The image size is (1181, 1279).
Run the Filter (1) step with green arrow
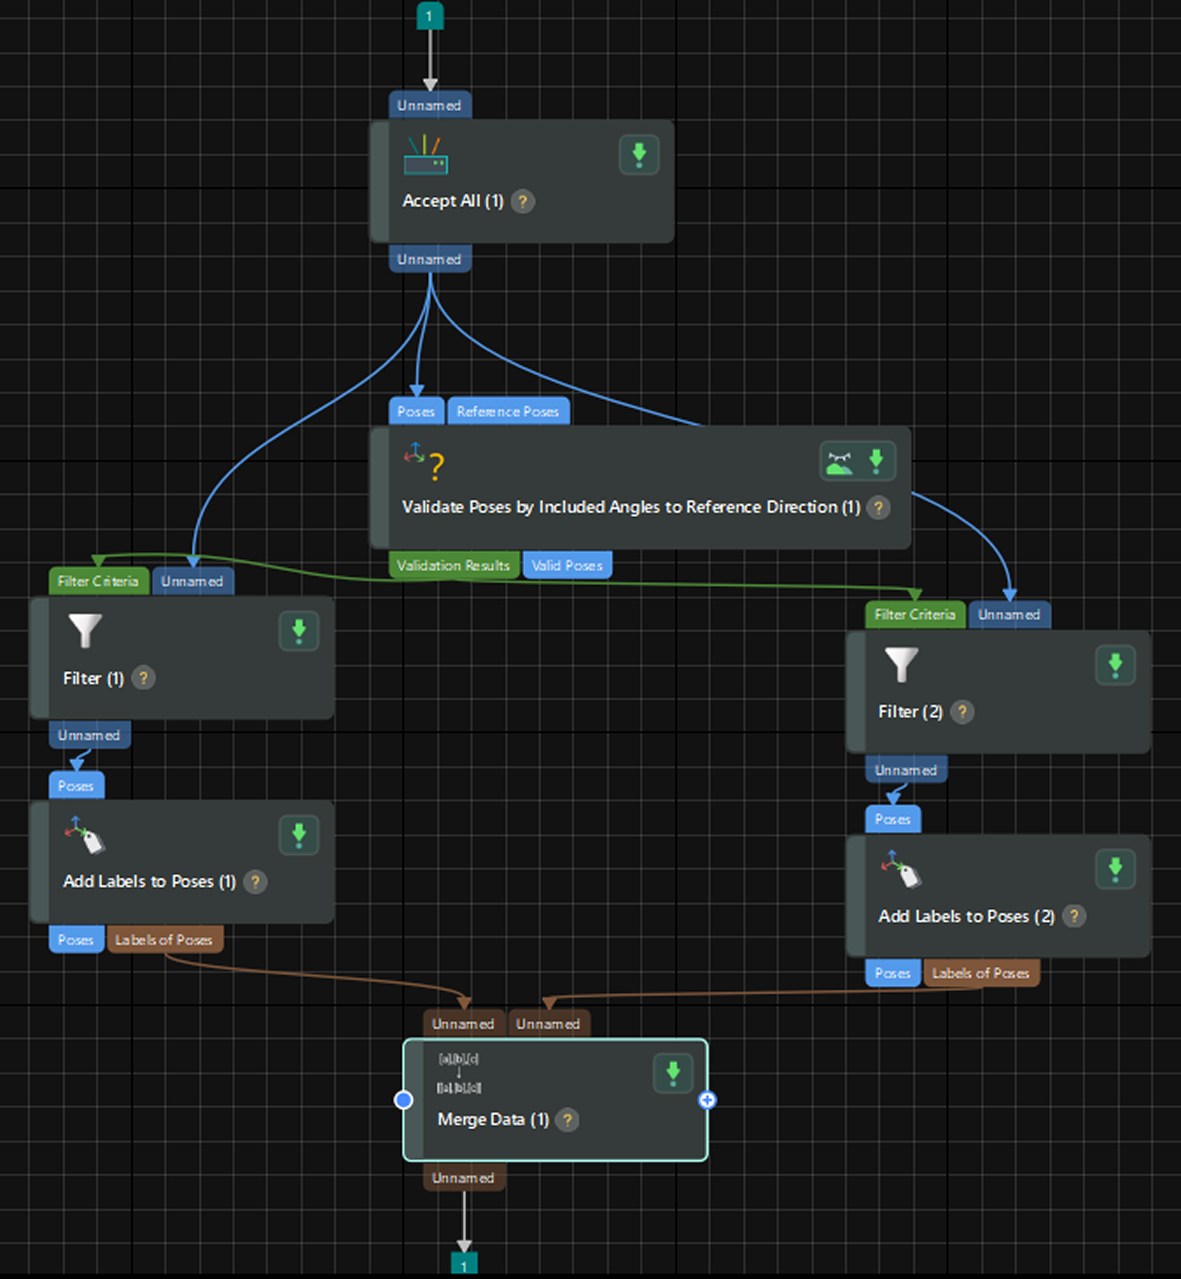click(x=298, y=631)
